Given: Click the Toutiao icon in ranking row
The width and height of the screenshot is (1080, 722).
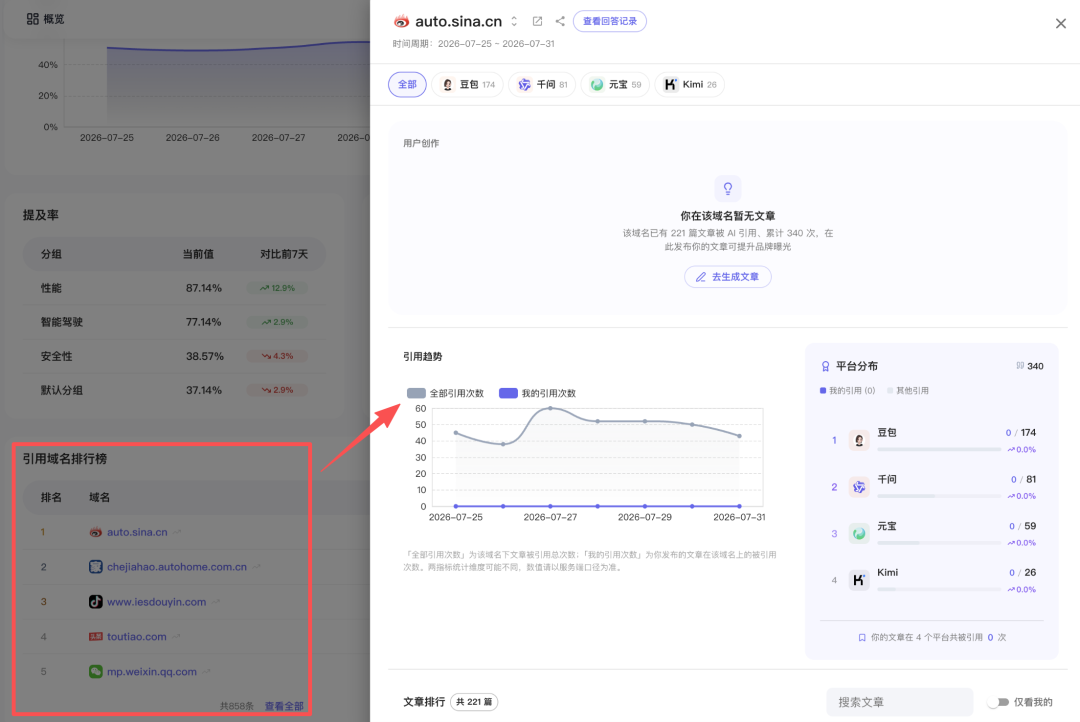Looking at the screenshot, I should [96, 637].
